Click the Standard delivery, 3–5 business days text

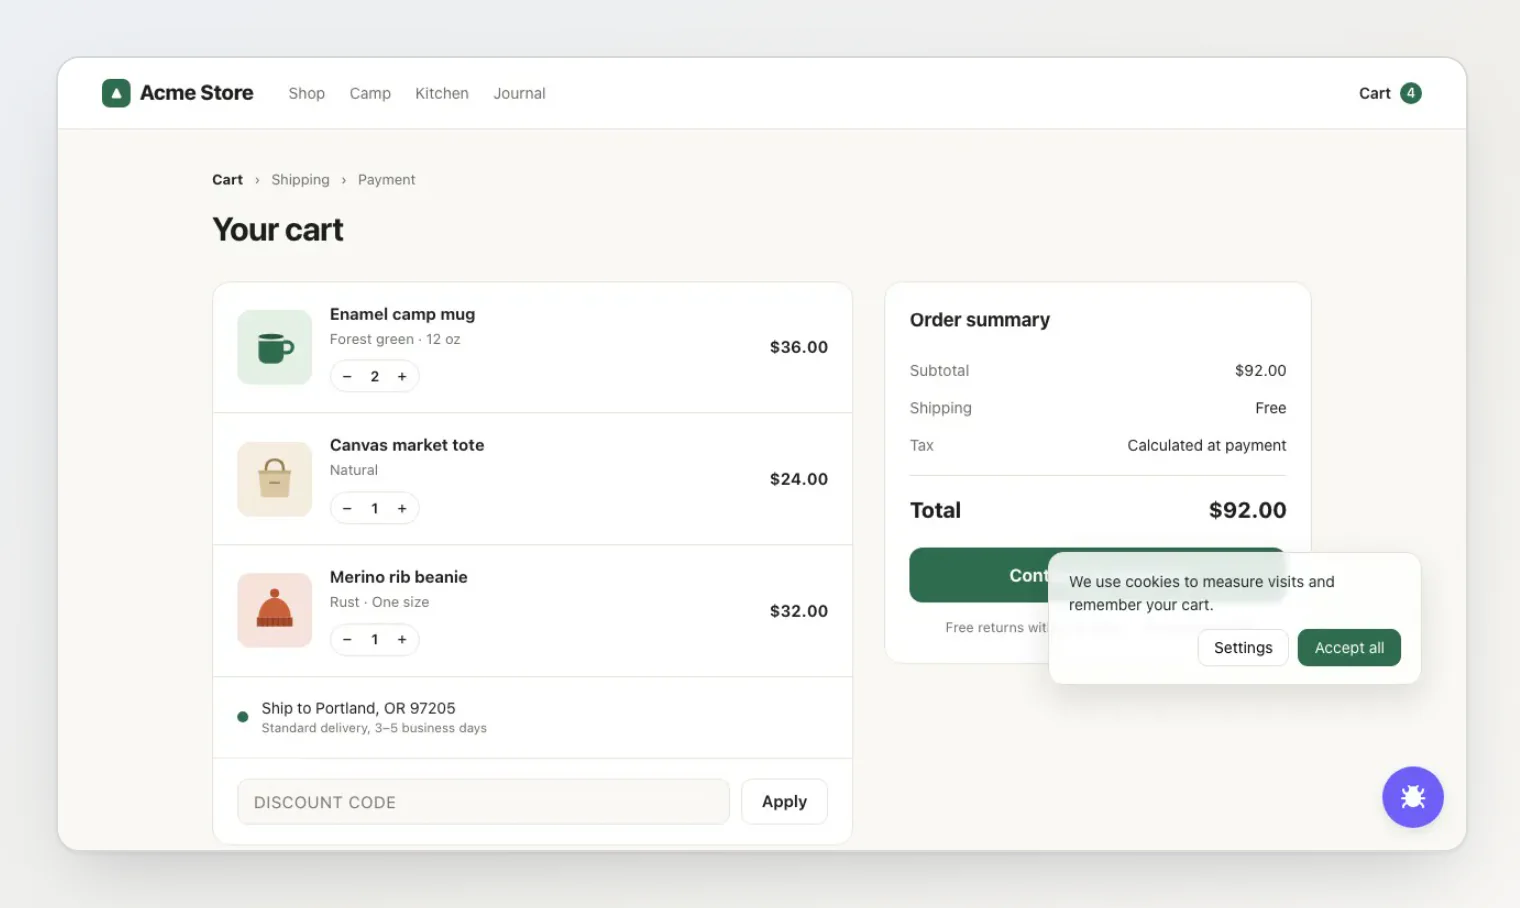(x=374, y=728)
